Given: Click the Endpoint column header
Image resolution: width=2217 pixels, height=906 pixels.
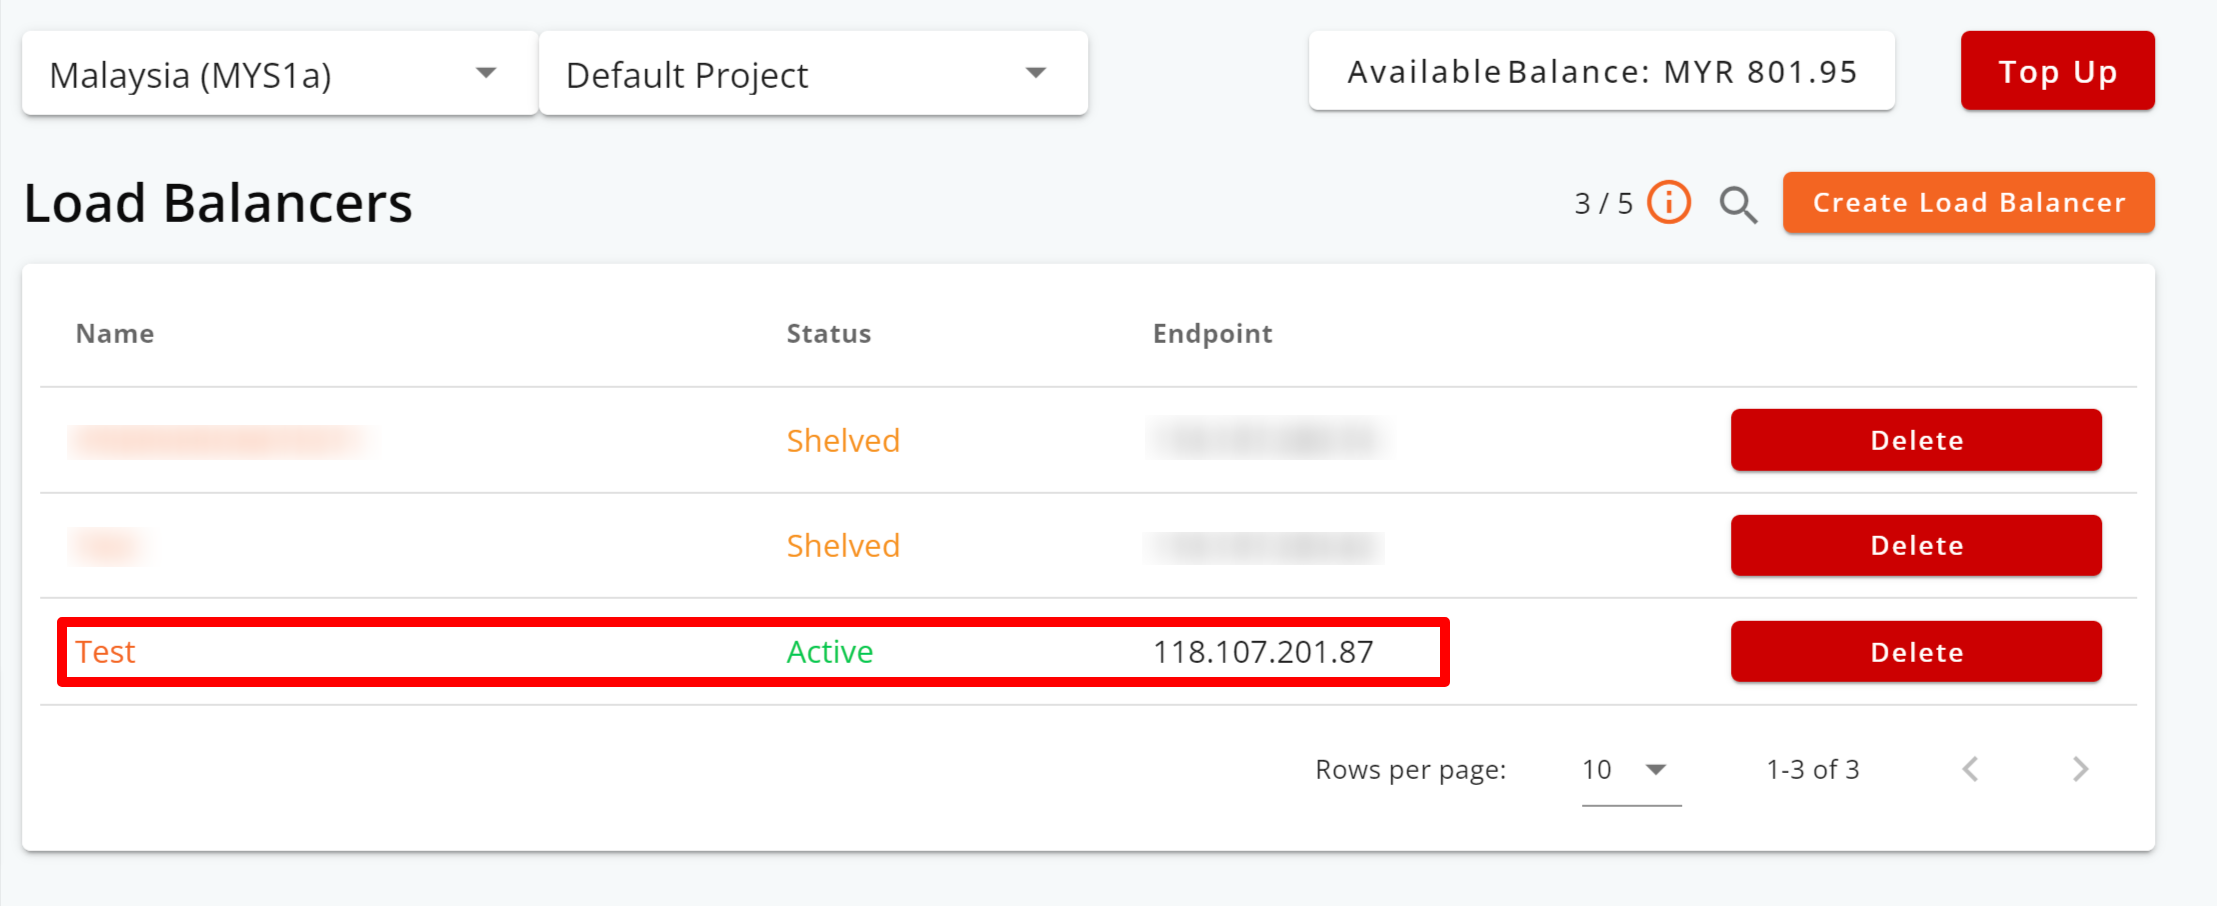Looking at the screenshot, I should (1213, 334).
